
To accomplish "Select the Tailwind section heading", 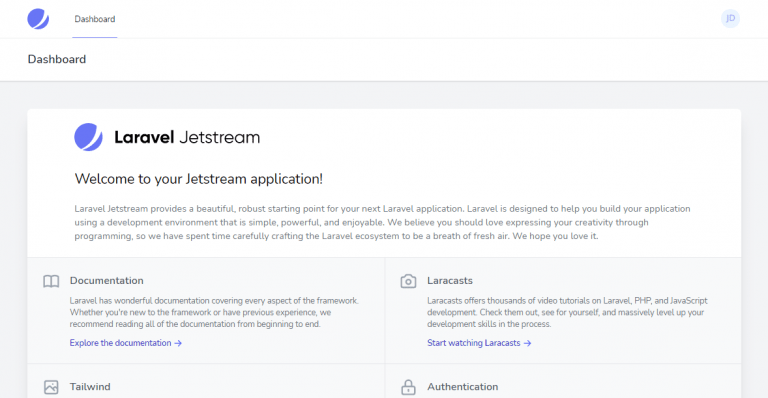I will pos(90,387).
